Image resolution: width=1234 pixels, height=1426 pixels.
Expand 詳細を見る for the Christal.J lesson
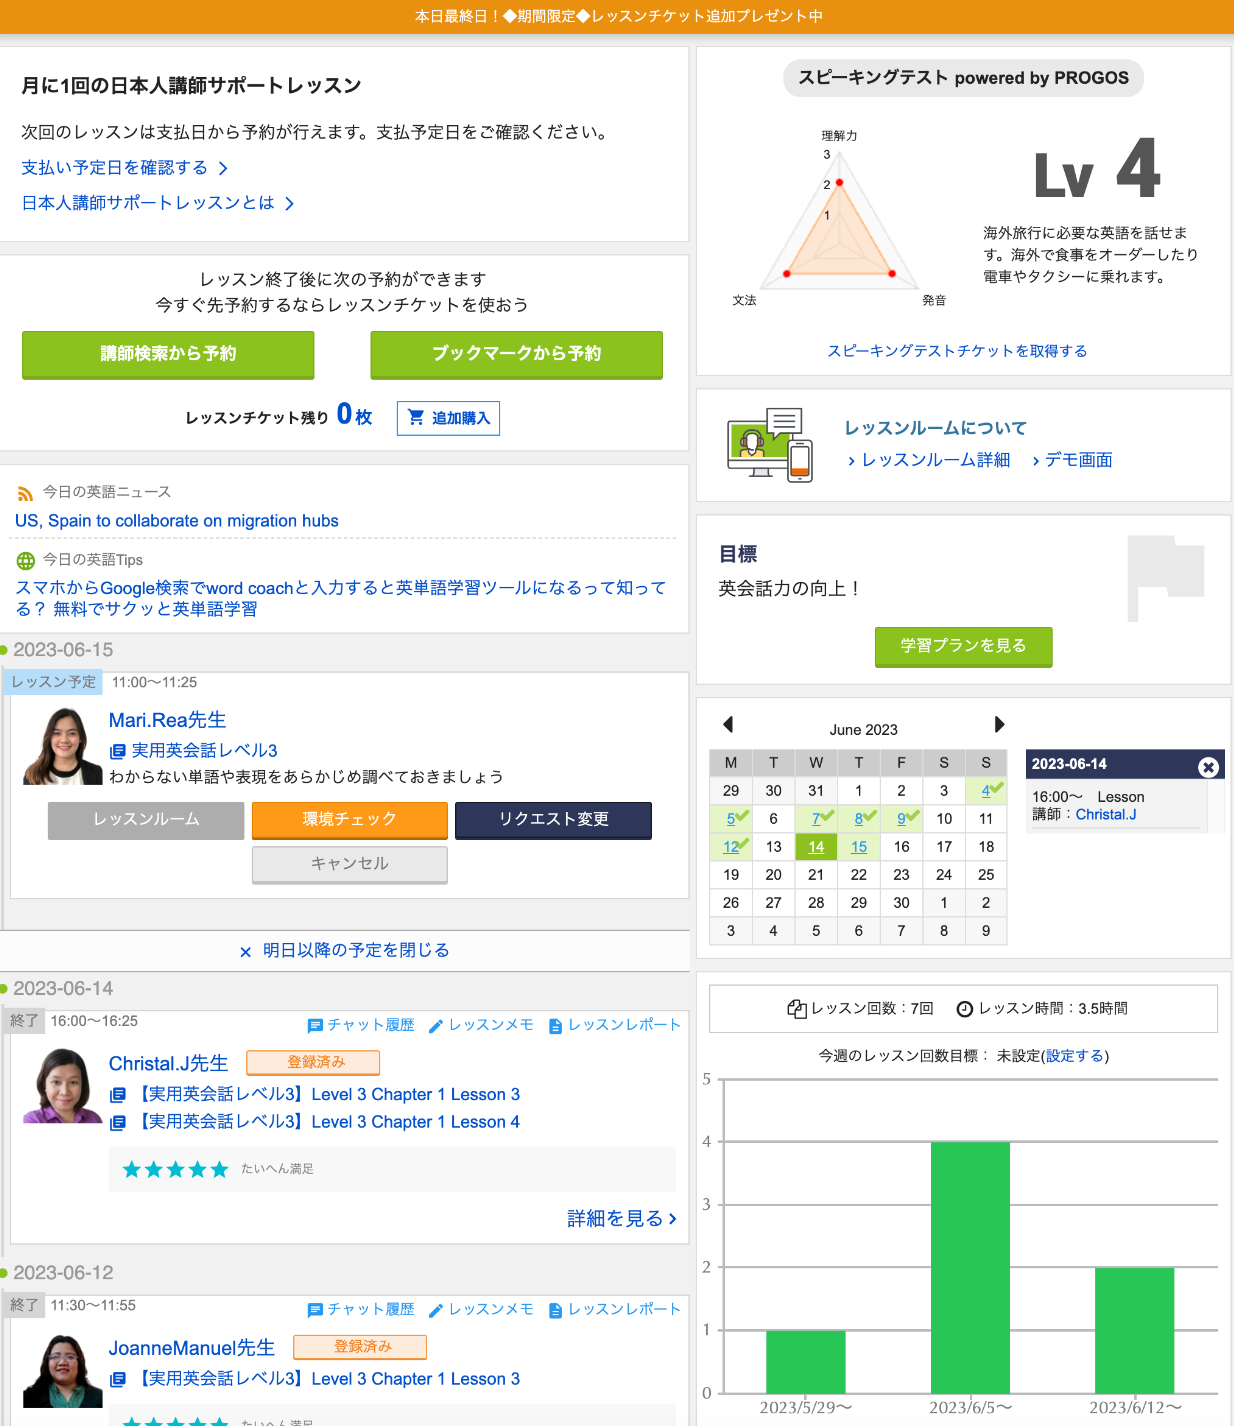pos(622,1218)
